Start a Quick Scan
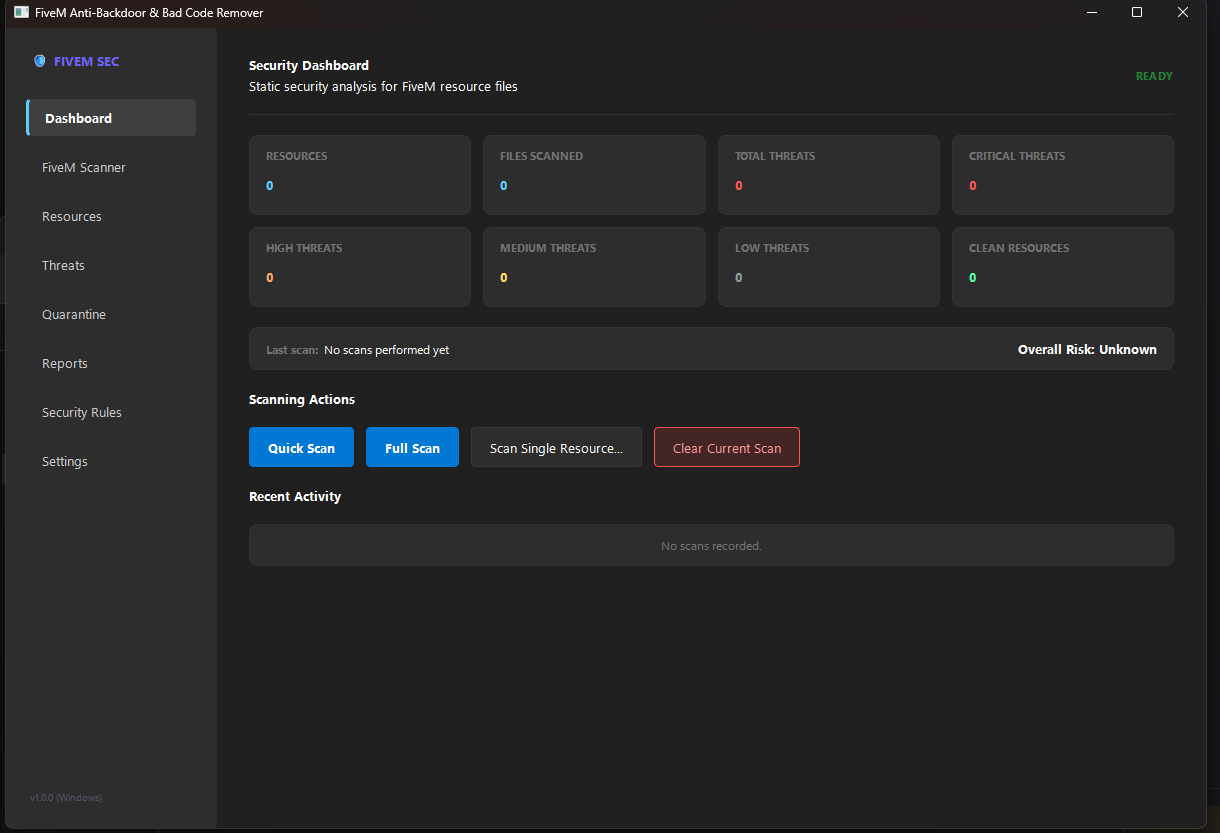The height and width of the screenshot is (833, 1220). [x=301, y=447]
